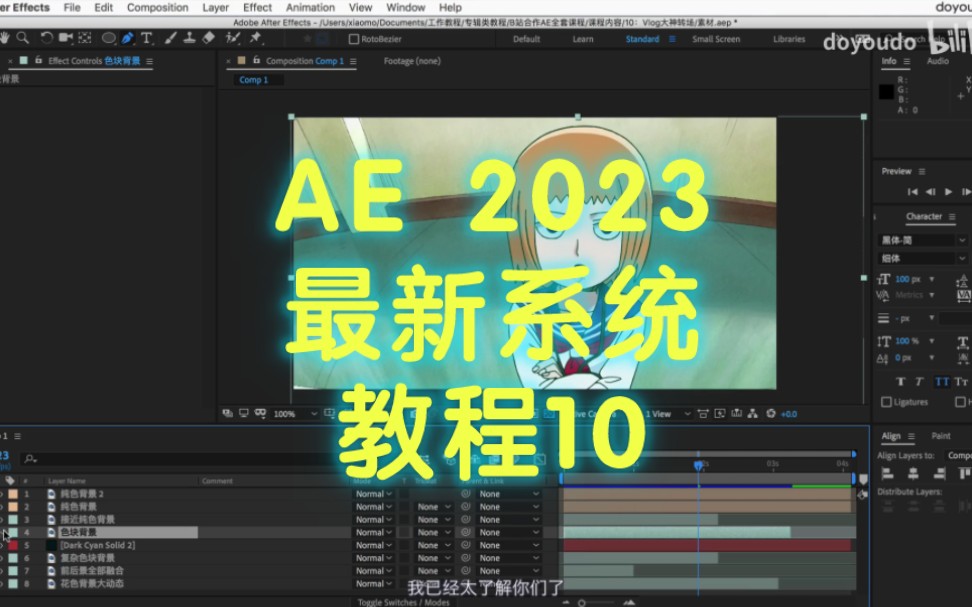
Task: Select the Zoom tool
Action: pyautogui.click(x=23, y=38)
